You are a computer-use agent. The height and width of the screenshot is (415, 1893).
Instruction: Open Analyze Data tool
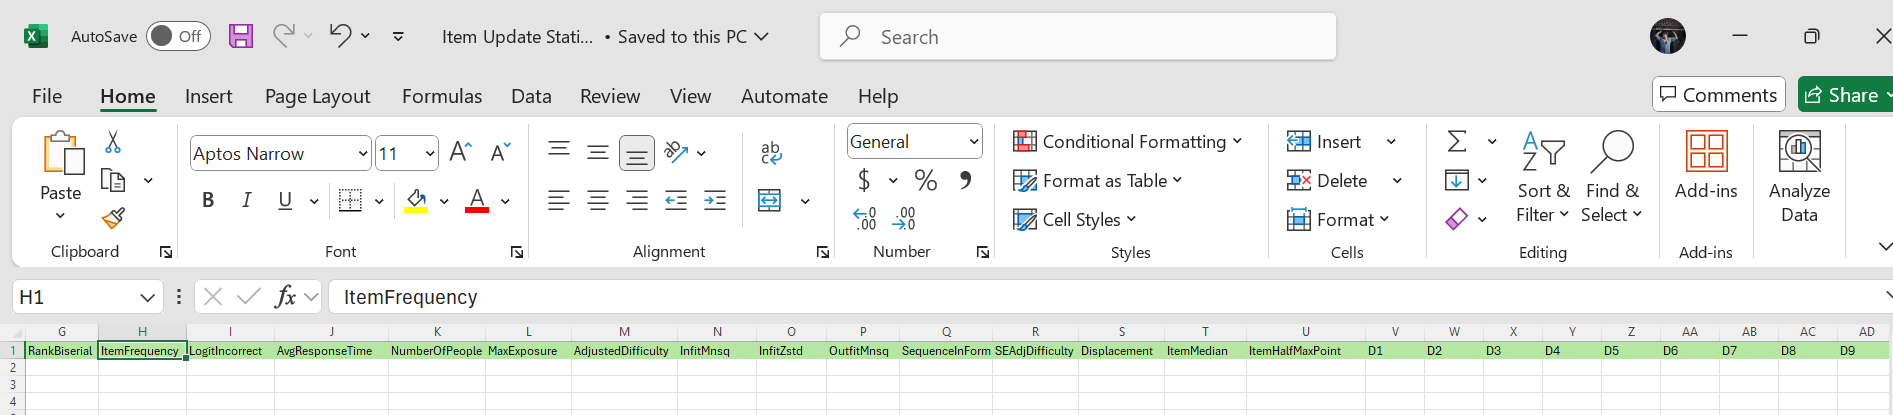(1798, 176)
